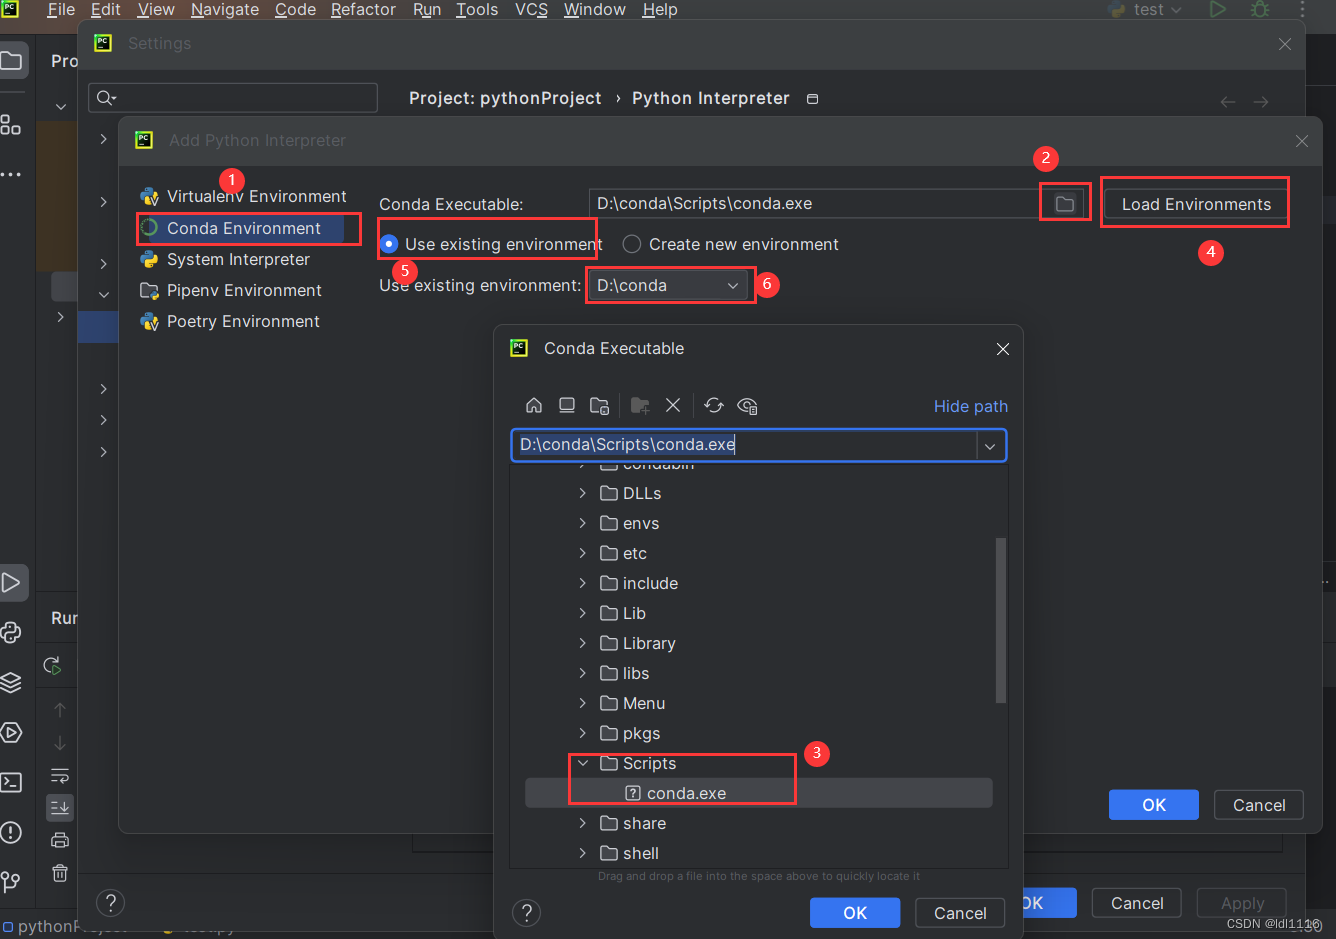This screenshot has width=1336, height=939.
Task: Open more tool windows ellipsis
Action: 11,174
